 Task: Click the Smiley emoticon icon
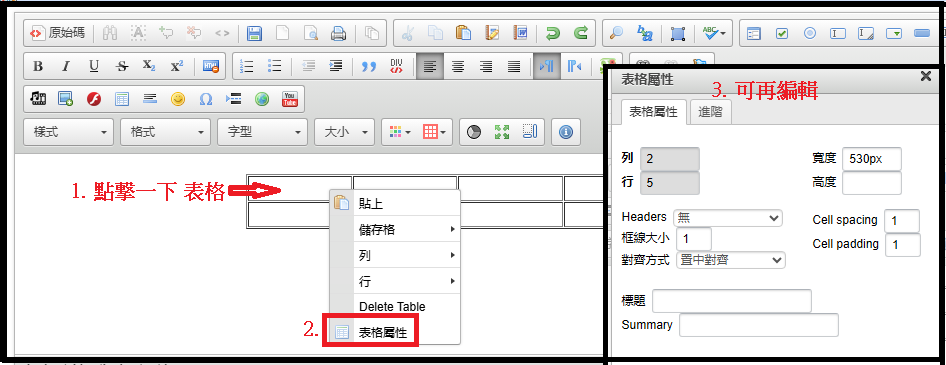click(x=177, y=99)
